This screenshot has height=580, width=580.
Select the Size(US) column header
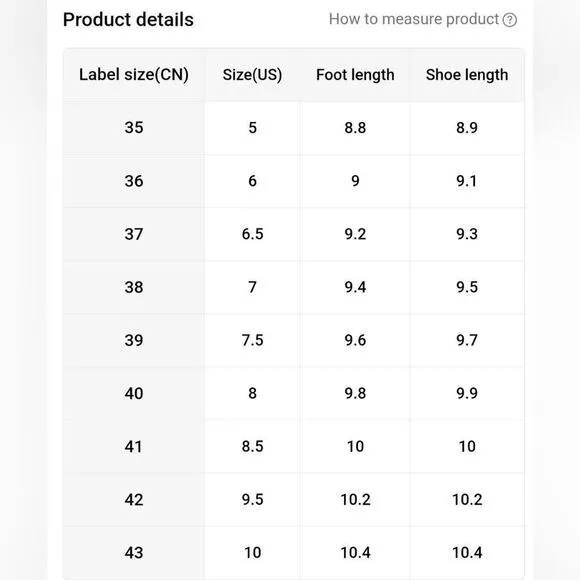[252, 75]
